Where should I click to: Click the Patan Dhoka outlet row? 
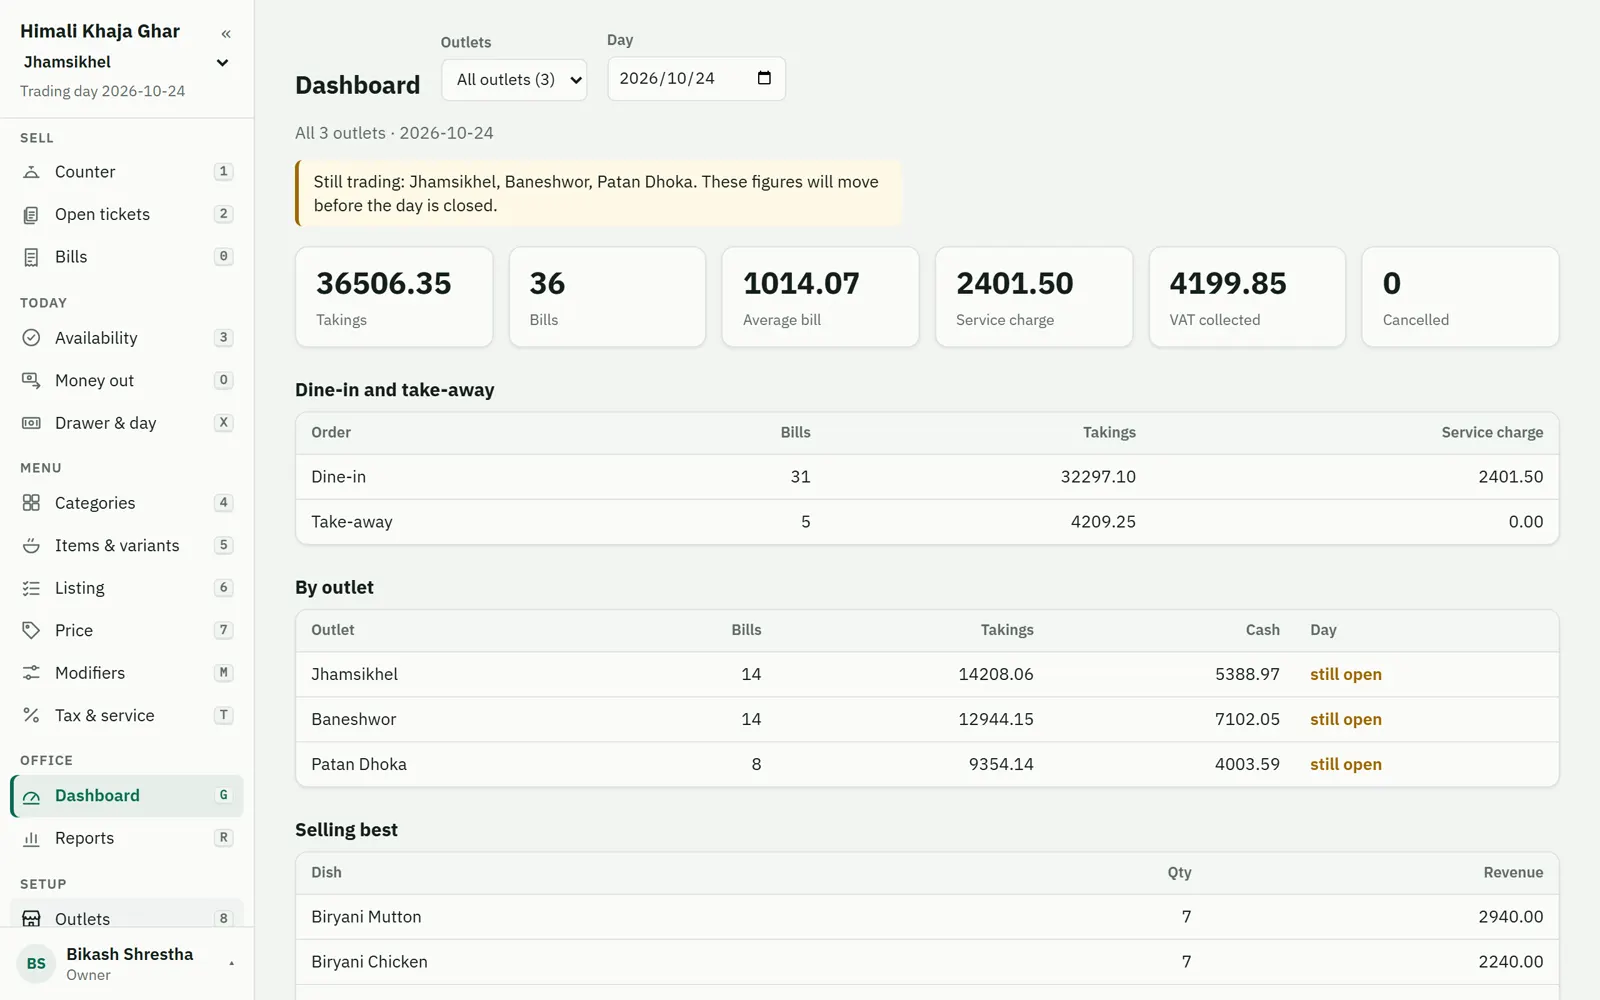click(x=927, y=764)
